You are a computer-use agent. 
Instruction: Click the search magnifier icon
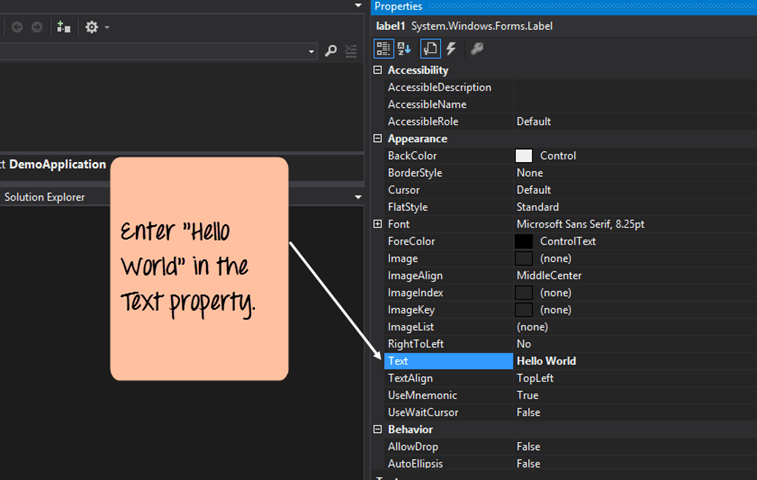pos(331,51)
